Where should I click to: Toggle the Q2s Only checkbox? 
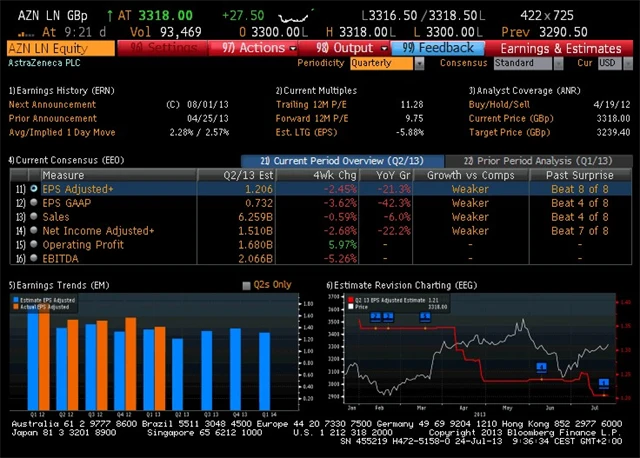(247, 285)
